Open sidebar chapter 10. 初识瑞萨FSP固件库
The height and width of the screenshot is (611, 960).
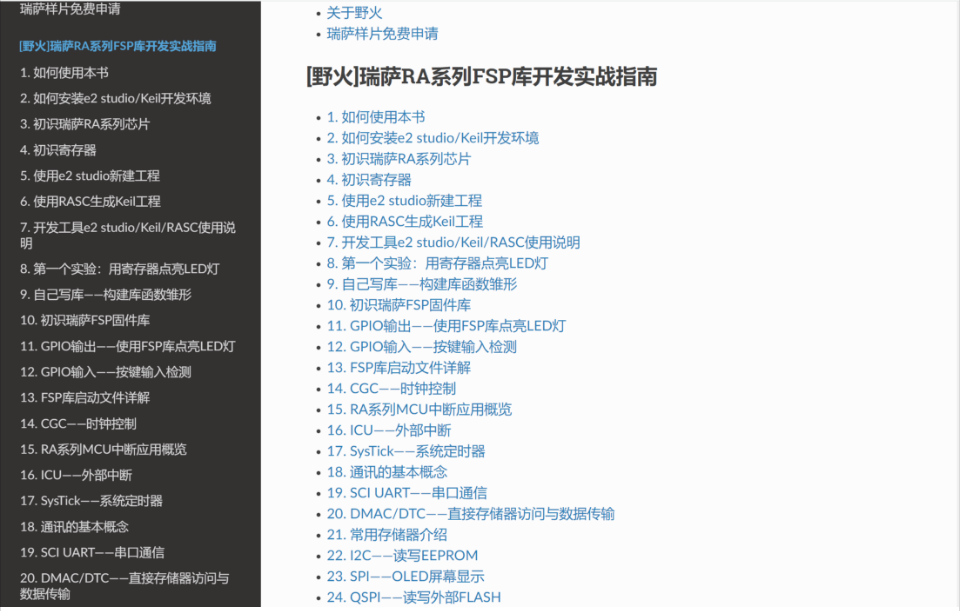click(x=85, y=320)
